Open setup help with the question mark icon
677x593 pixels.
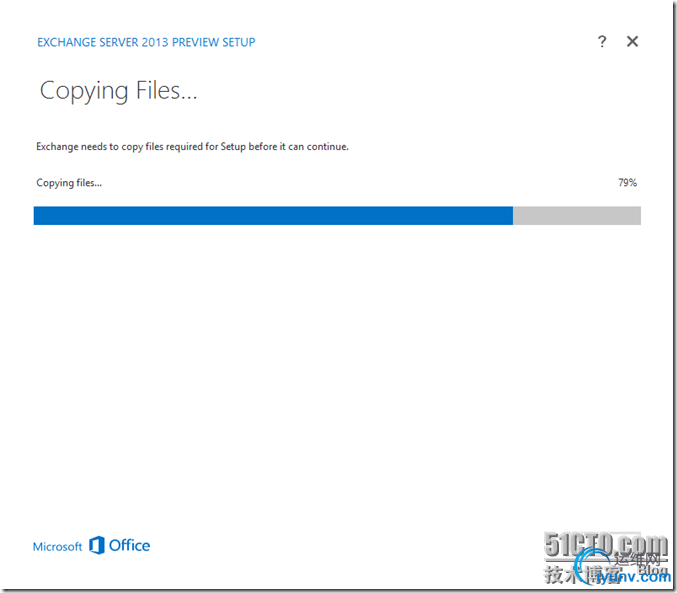click(602, 41)
